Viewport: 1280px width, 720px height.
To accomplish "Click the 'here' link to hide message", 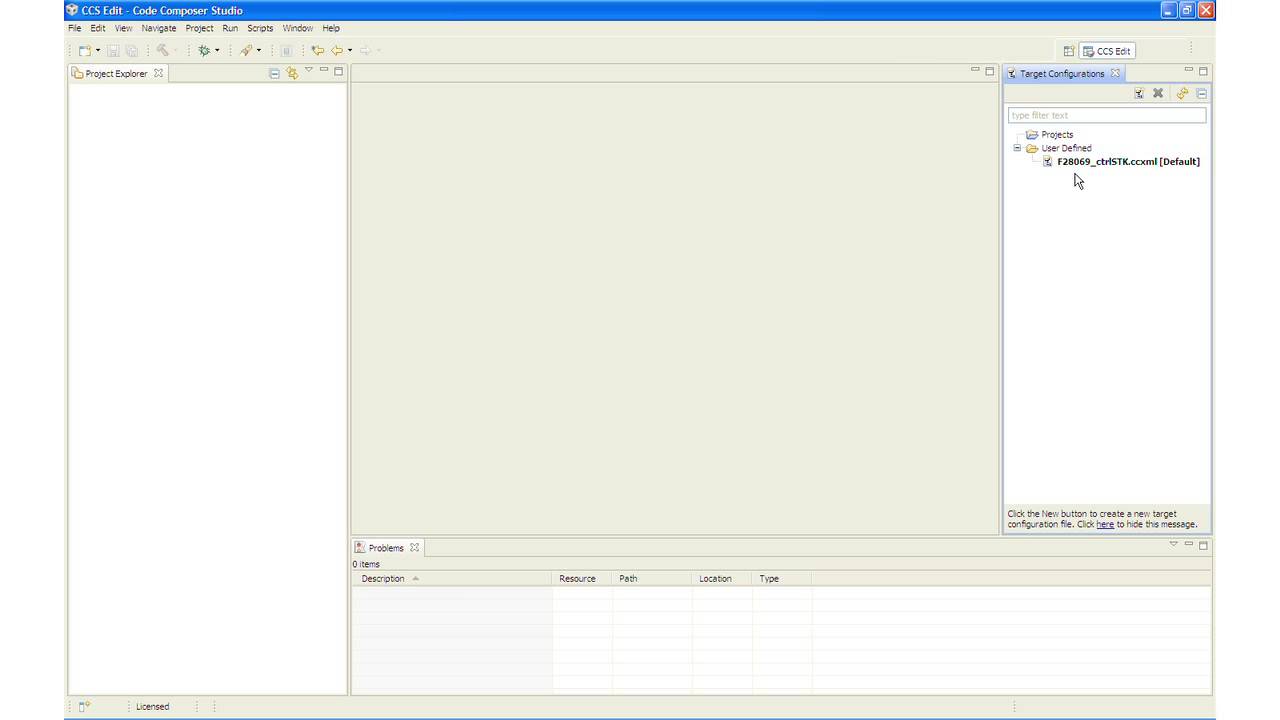I will [x=1105, y=524].
